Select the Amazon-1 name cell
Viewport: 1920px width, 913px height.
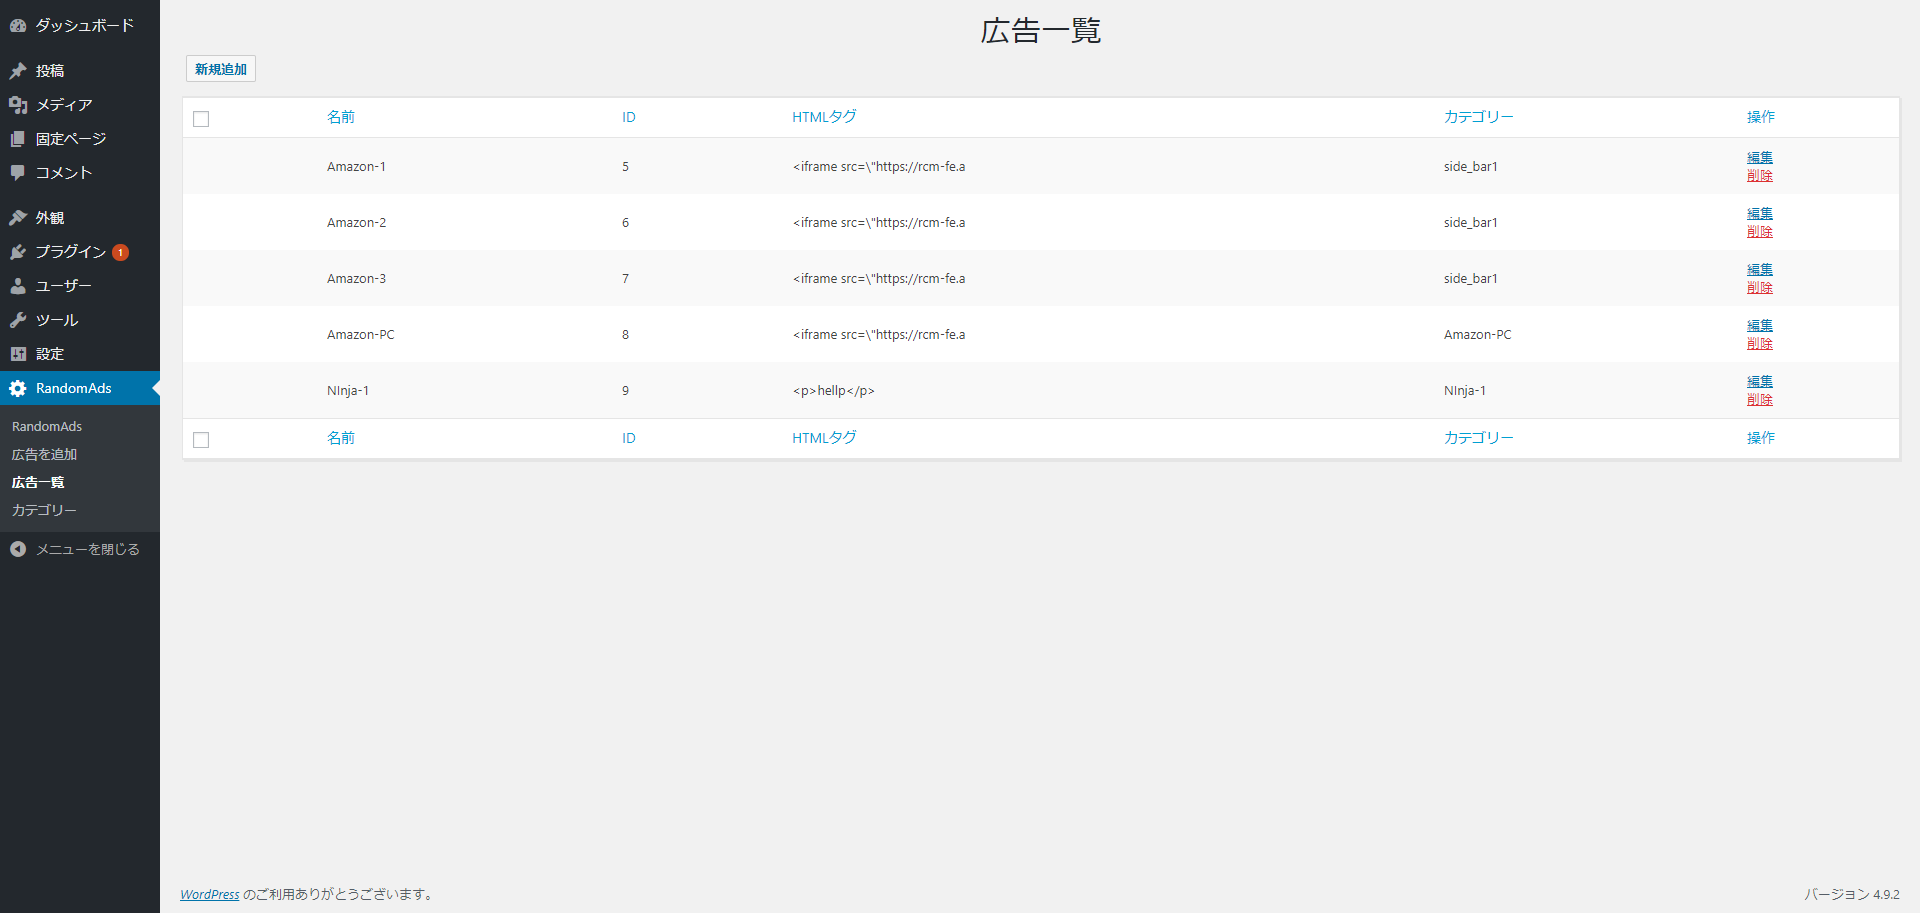click(356, 167)
